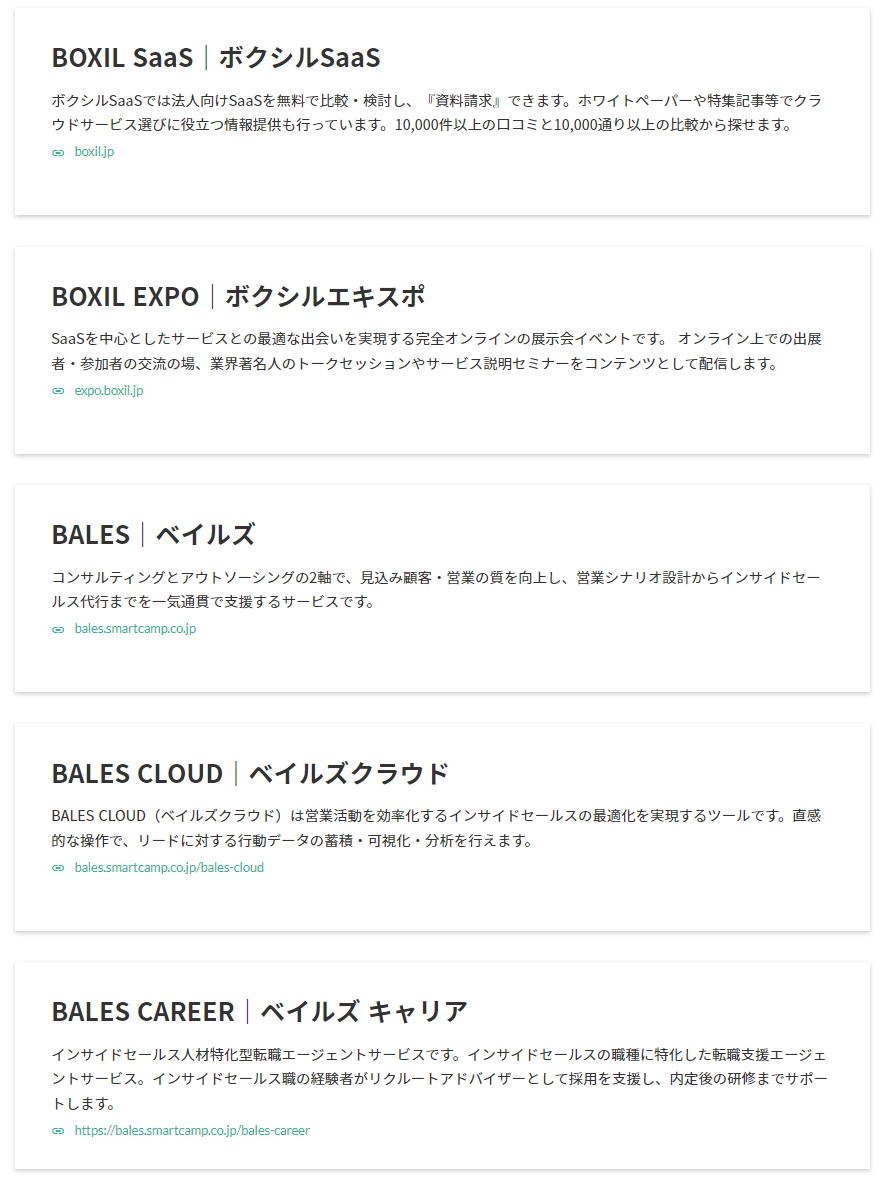Click the link icon beside bales.smartcamp.co.jp

[x=58, y=630]
